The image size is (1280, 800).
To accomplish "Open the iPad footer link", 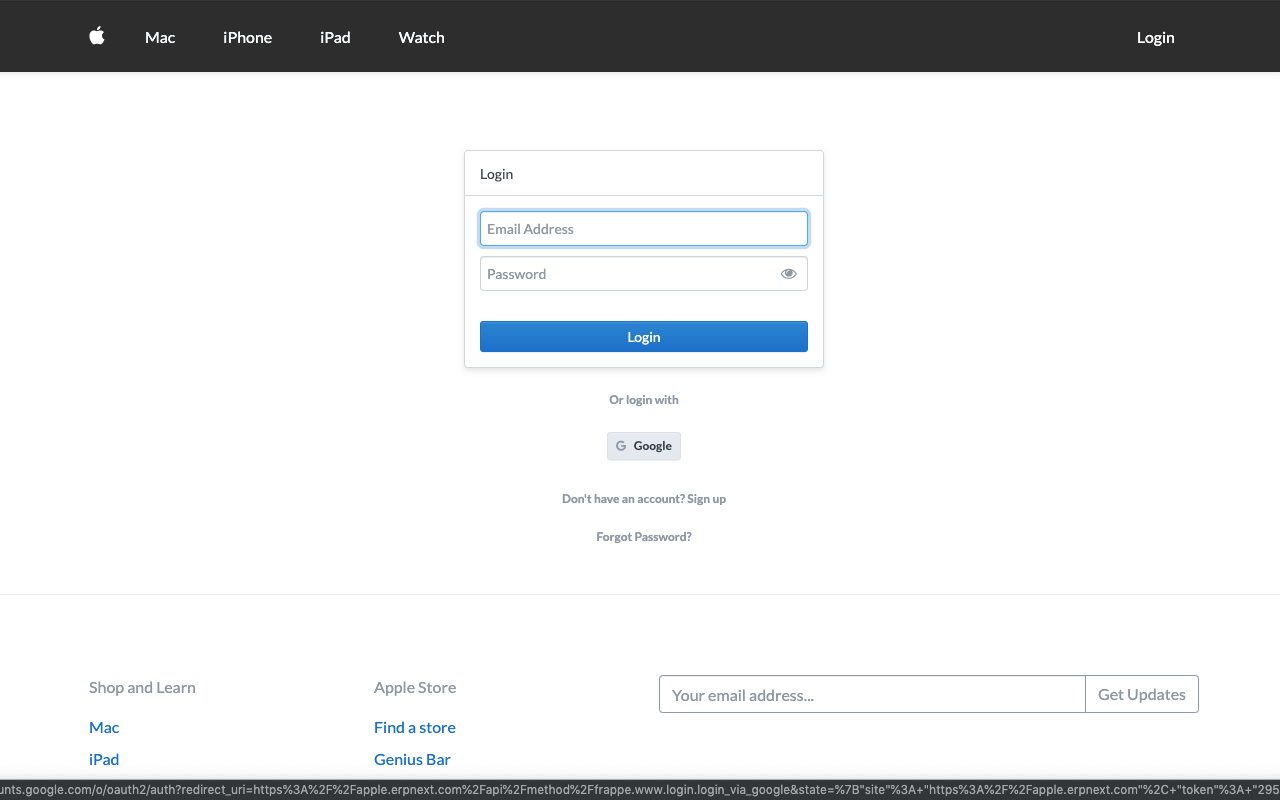I will [x=104, y=760].
